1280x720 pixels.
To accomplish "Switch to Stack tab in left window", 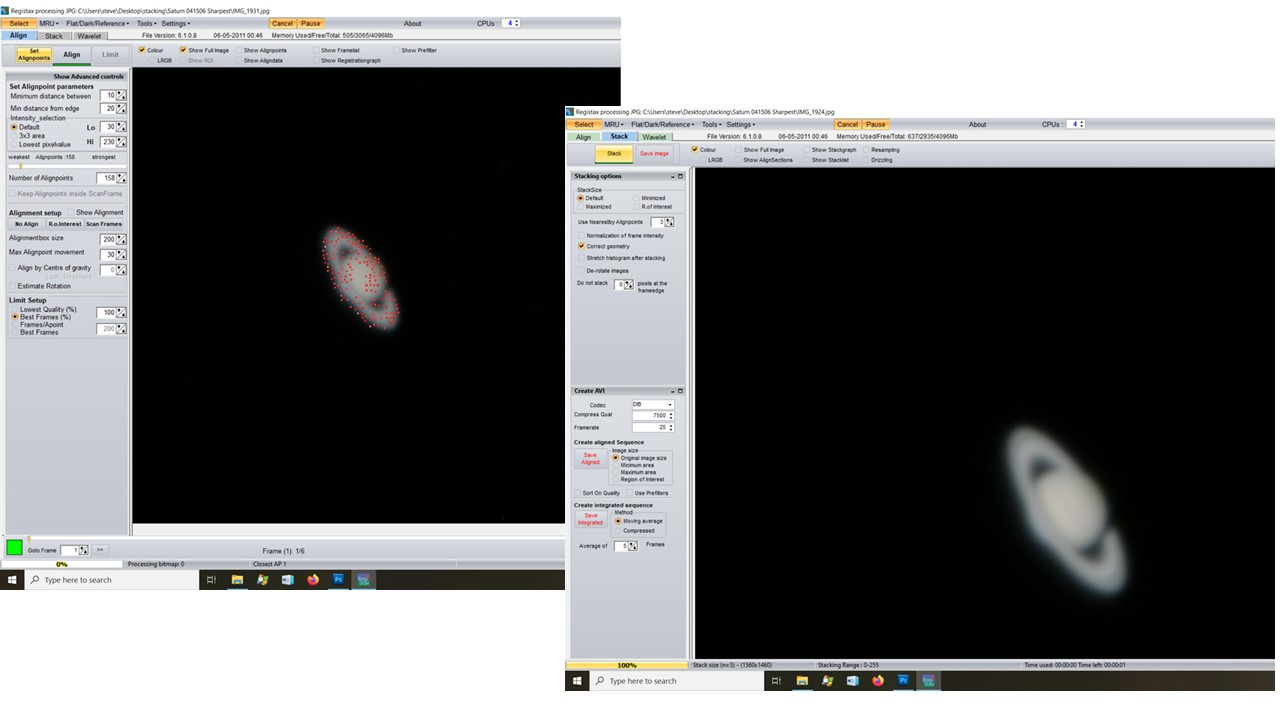I will (x=54, y=36).
